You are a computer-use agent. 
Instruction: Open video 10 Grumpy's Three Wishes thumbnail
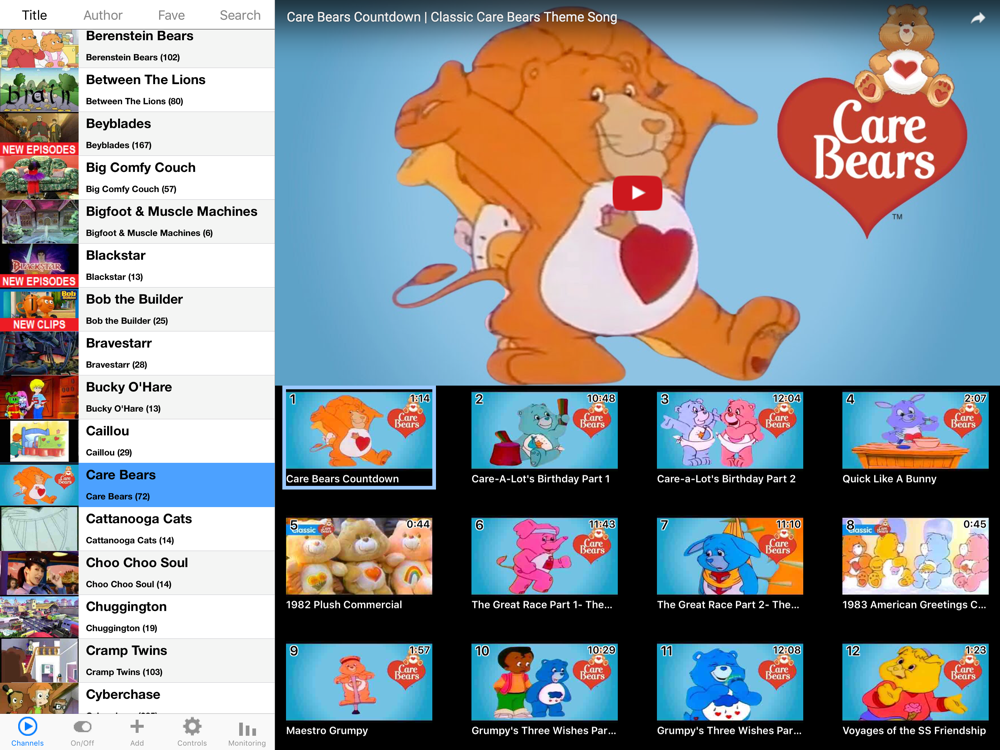(544, 682)
